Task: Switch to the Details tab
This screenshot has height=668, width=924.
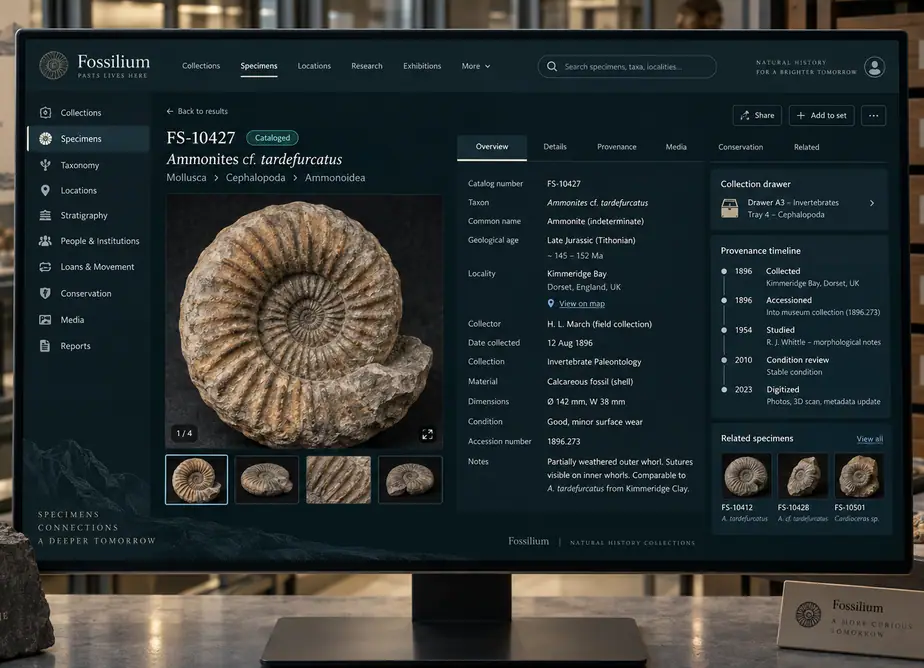Action: coord(555,147)
